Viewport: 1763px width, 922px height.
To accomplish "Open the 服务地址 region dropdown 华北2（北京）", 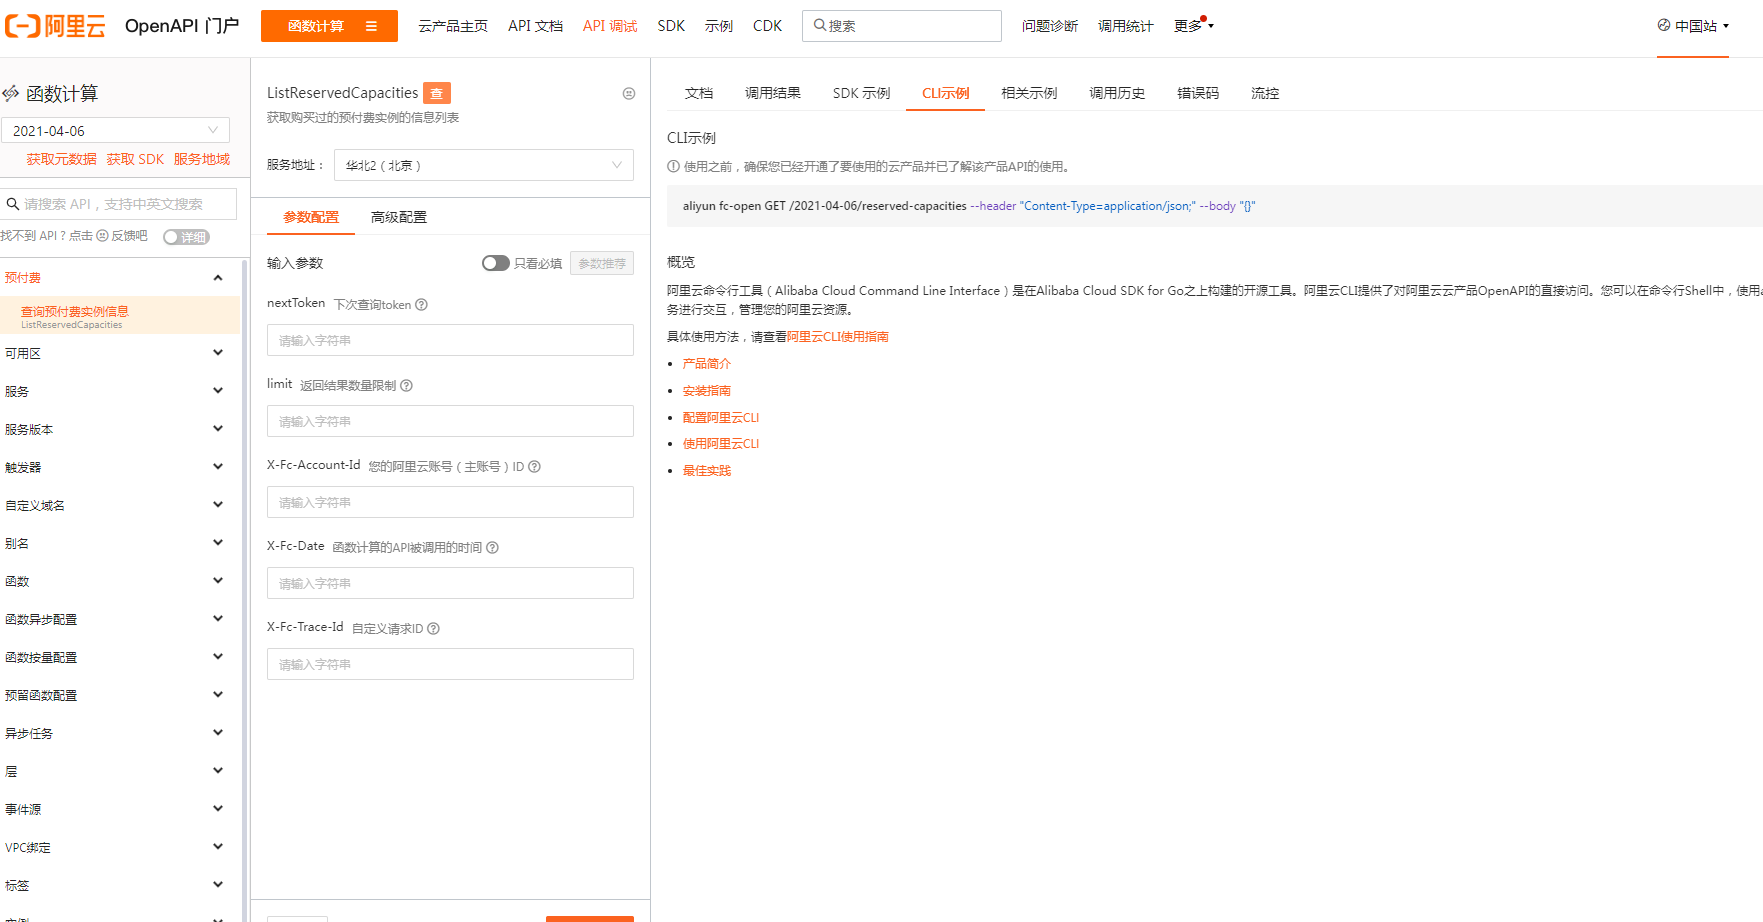I will 484,165.
